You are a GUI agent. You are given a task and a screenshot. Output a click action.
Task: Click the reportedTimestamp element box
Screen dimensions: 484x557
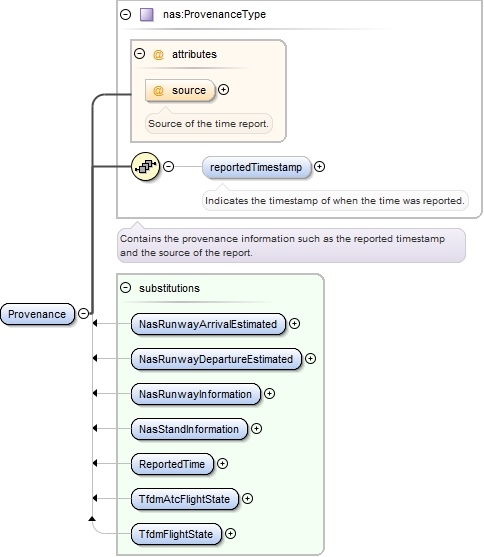(256, 167)
